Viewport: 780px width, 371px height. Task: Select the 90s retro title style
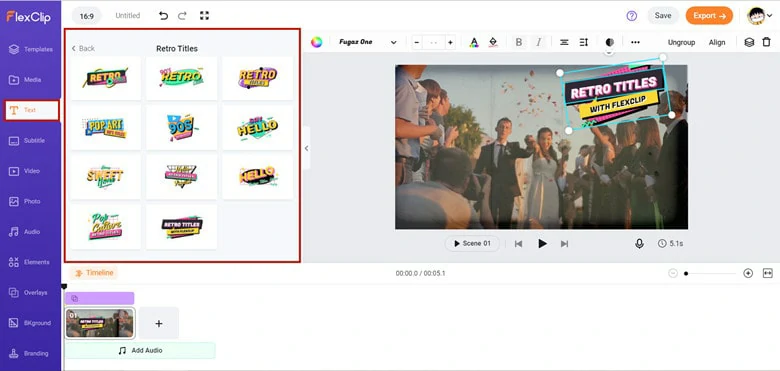(x=182, y=128)
